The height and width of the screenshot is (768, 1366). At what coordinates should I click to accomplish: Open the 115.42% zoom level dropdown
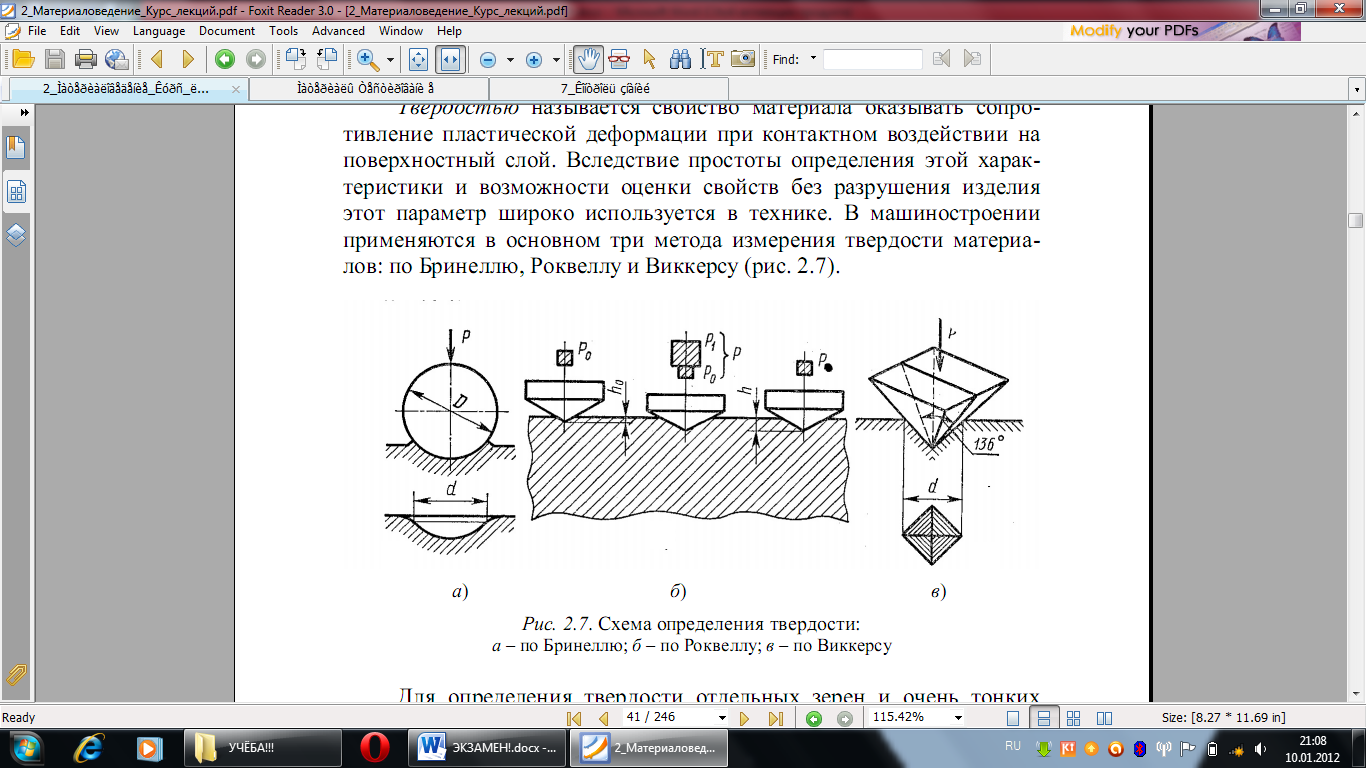[958, 718]
